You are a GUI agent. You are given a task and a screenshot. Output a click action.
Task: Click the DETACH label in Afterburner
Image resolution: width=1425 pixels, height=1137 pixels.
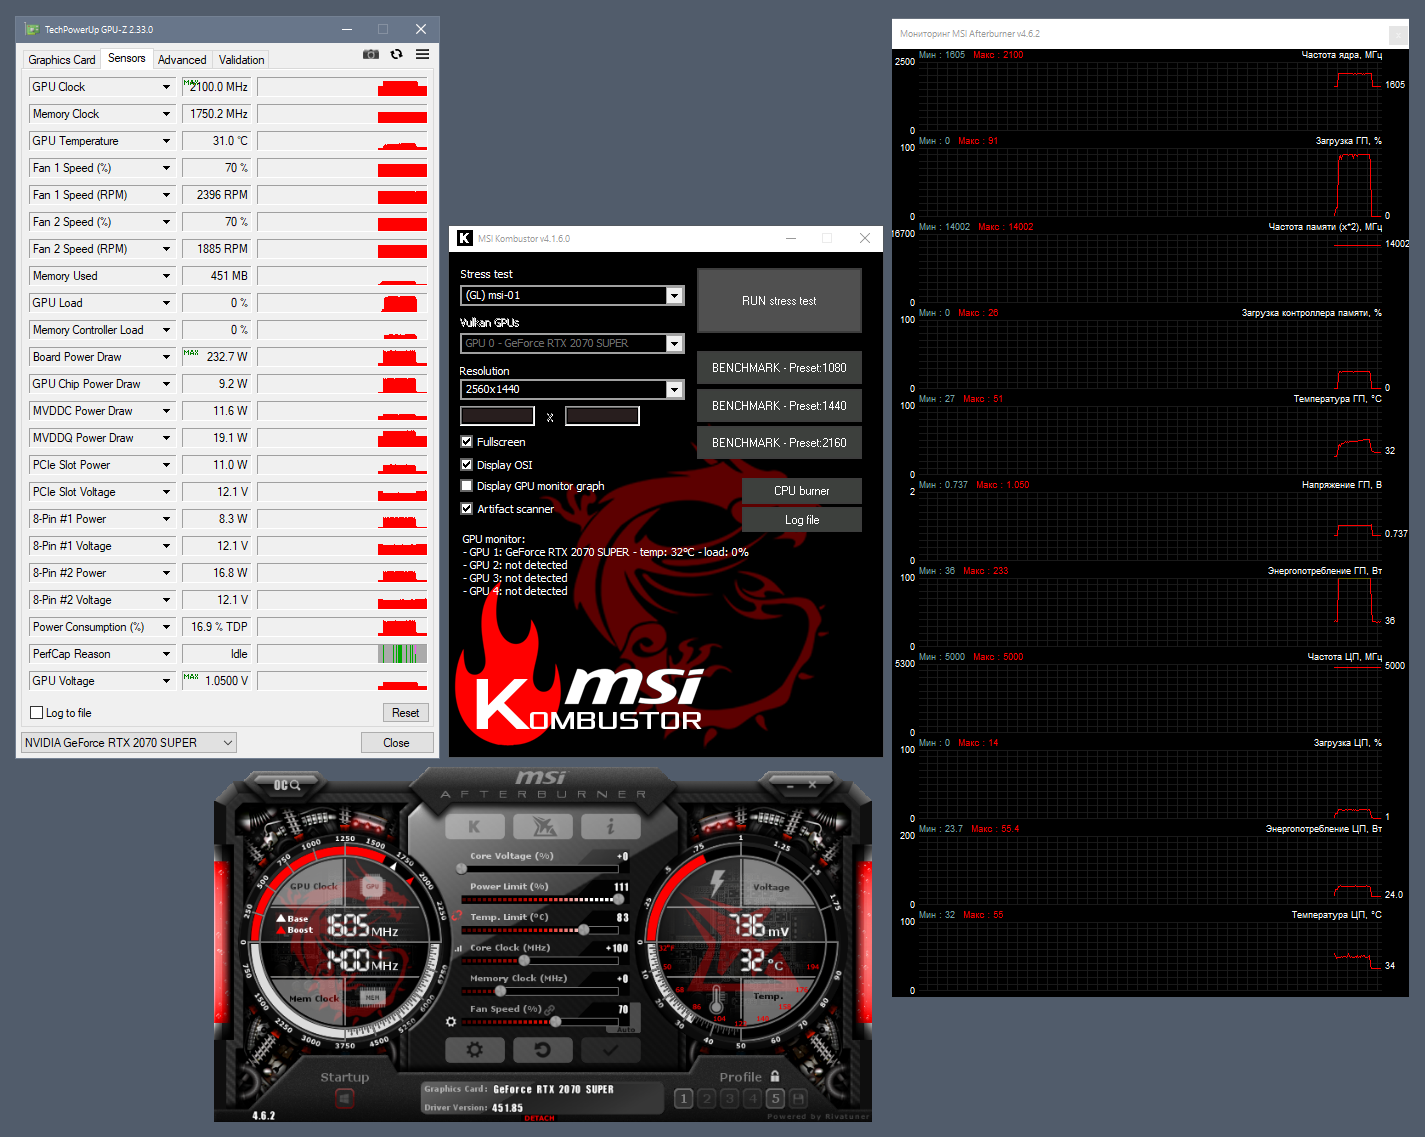(x=539, y=1118)
